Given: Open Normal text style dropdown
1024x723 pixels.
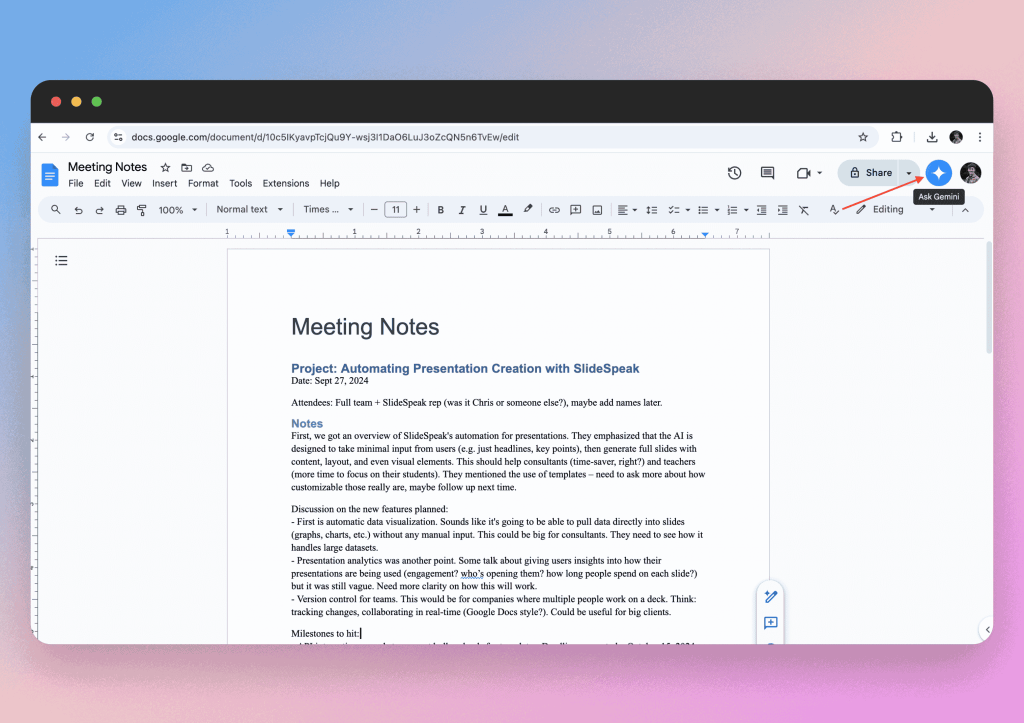Looking at the screenshot, I should pyautogui.click(x=249, y=210).
